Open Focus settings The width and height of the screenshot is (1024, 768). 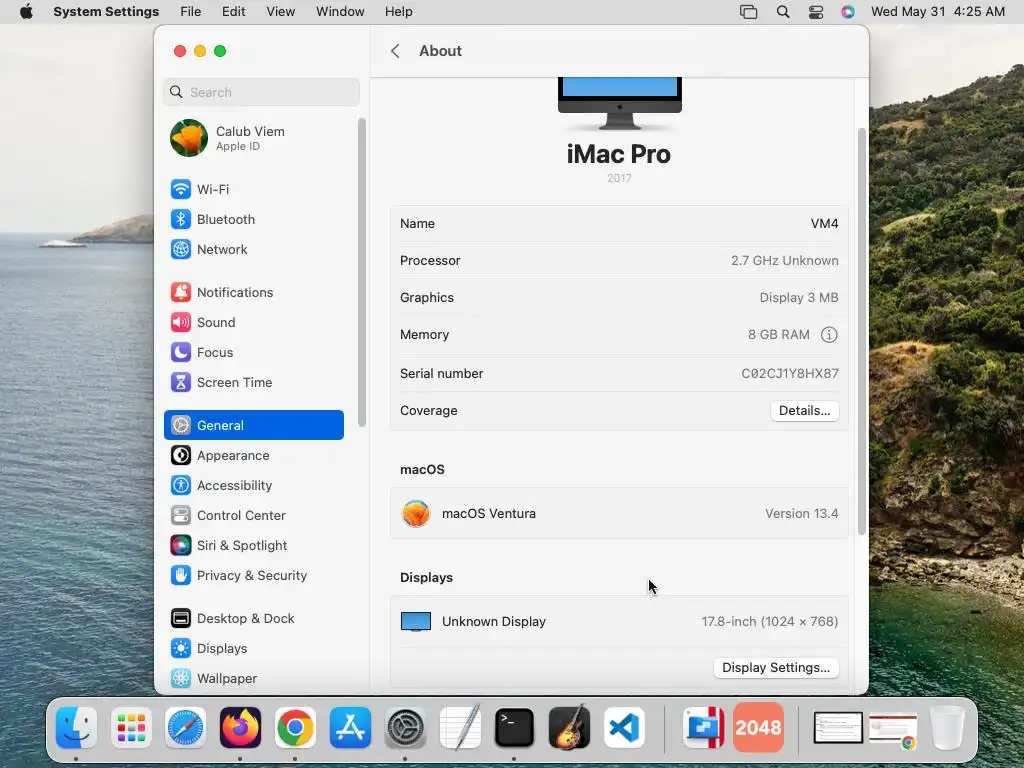coord(253,353)
